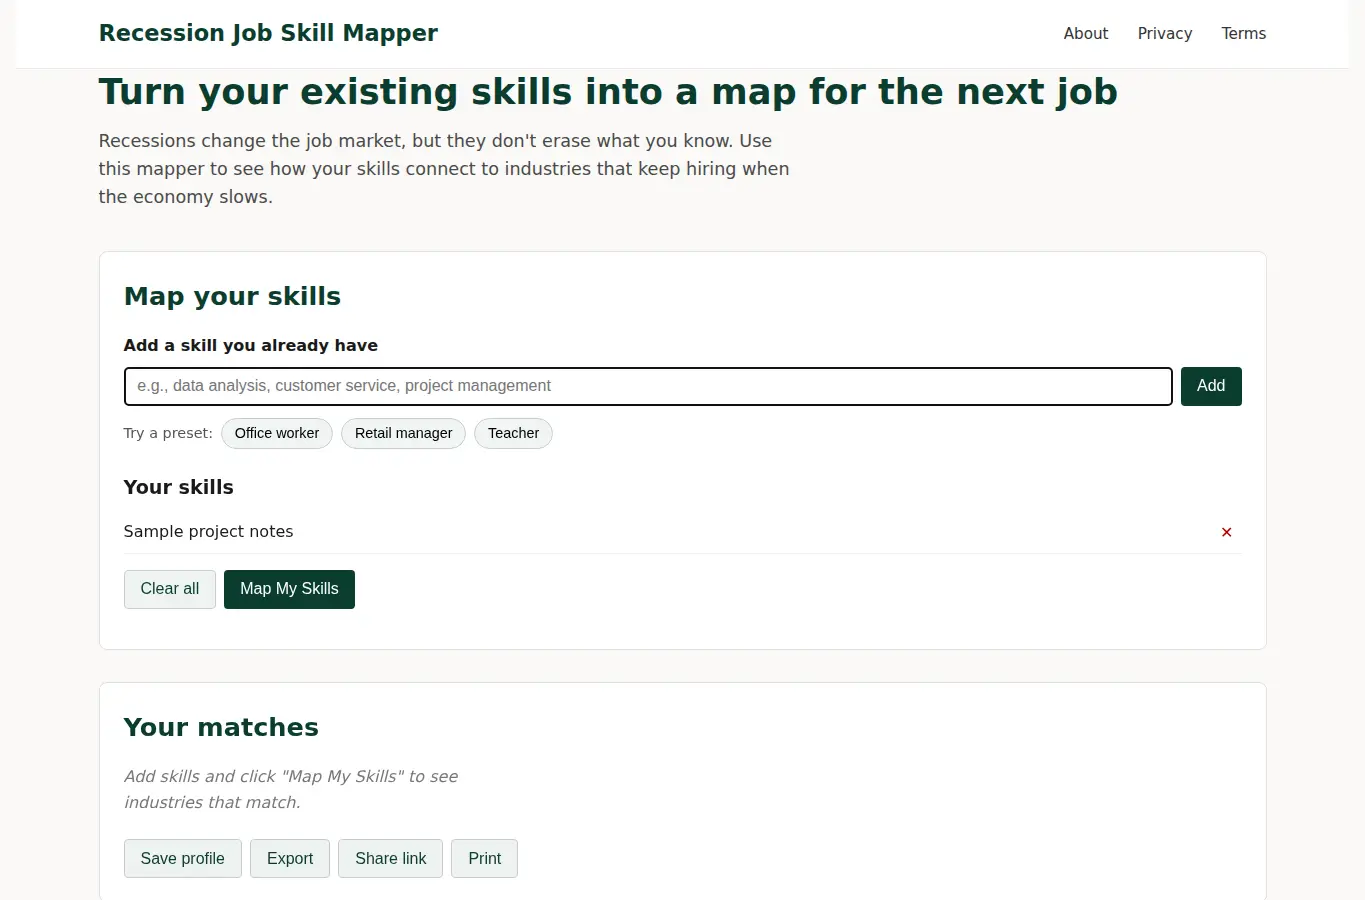Apply the Teacher preset

[513, 433]
